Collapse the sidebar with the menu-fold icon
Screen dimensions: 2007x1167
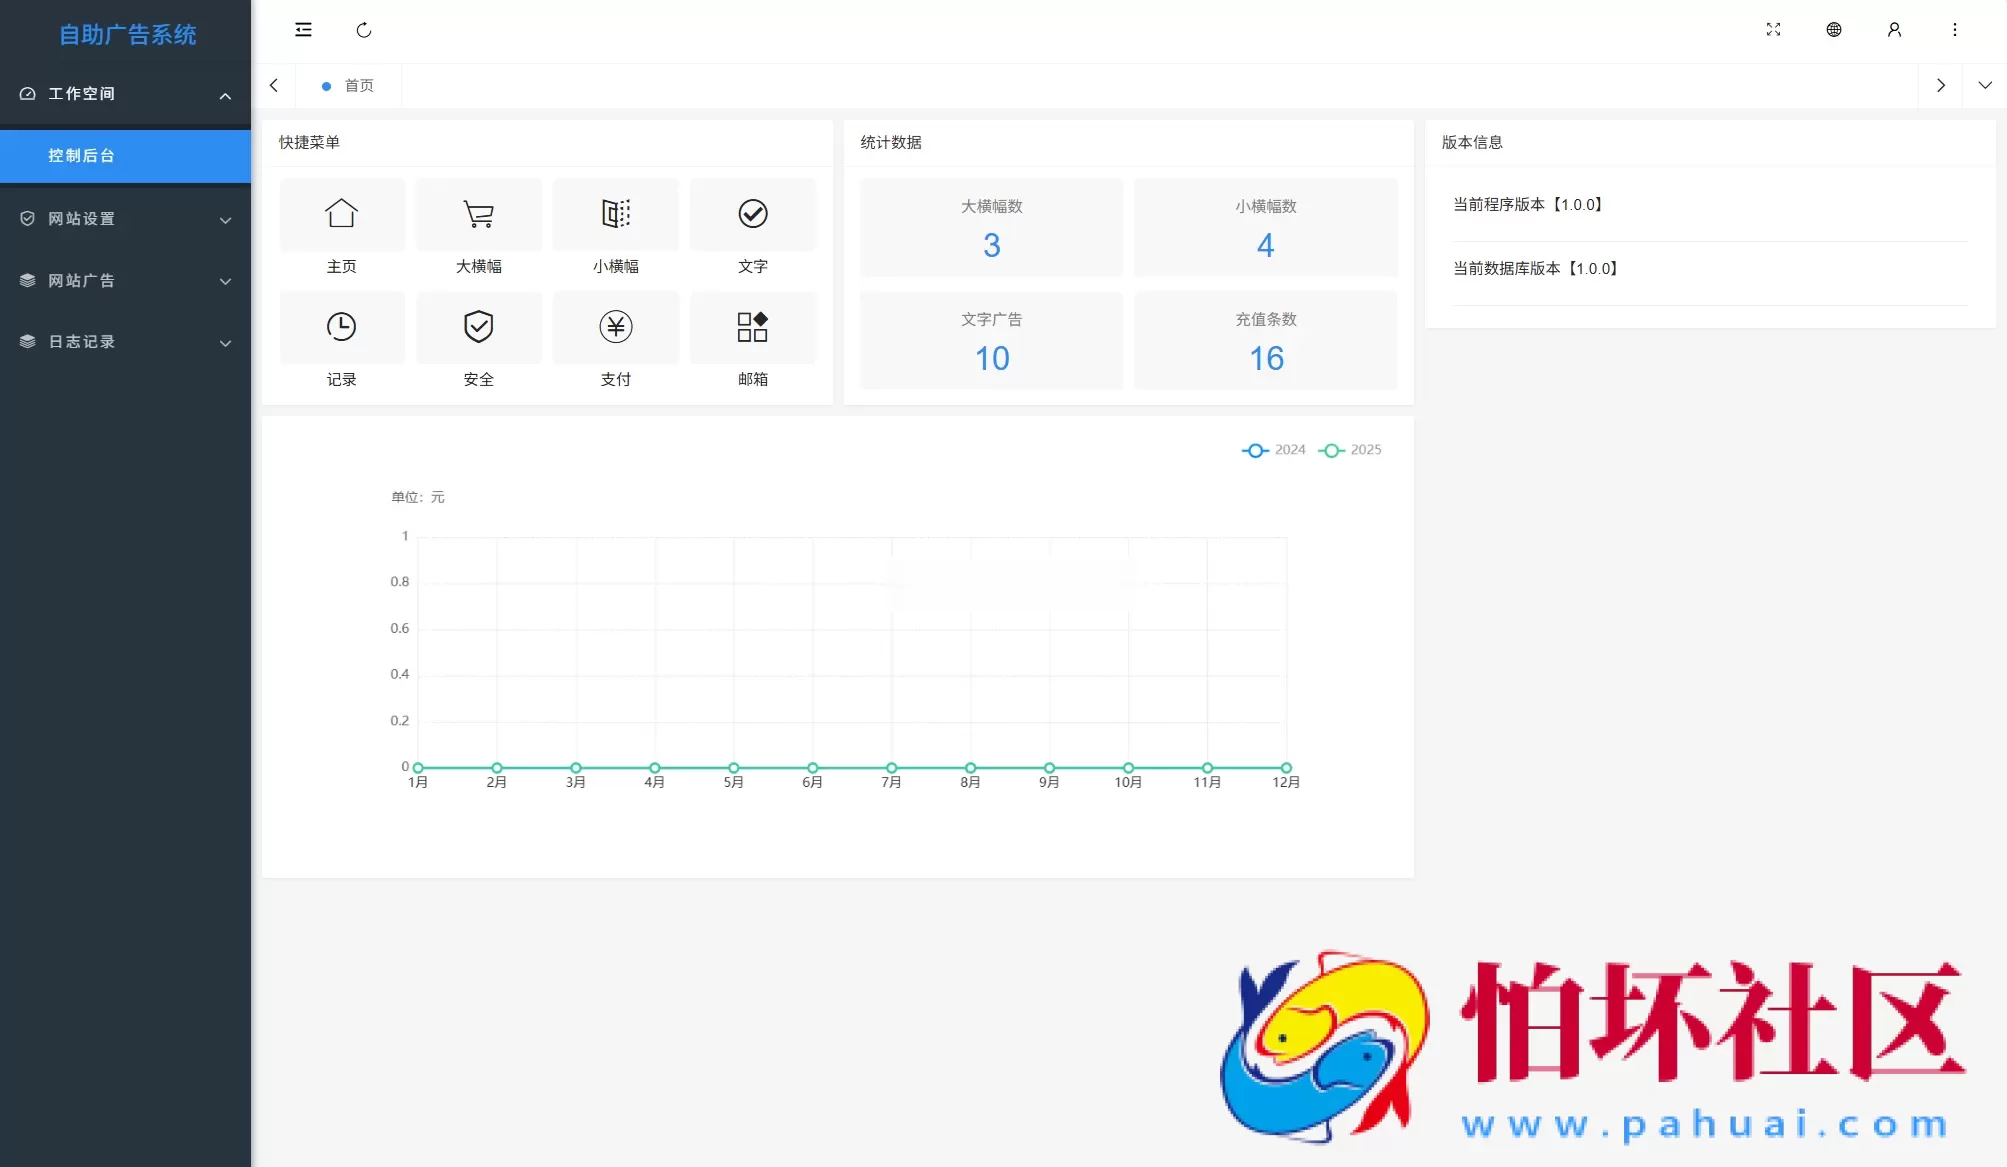coord(303,30)
